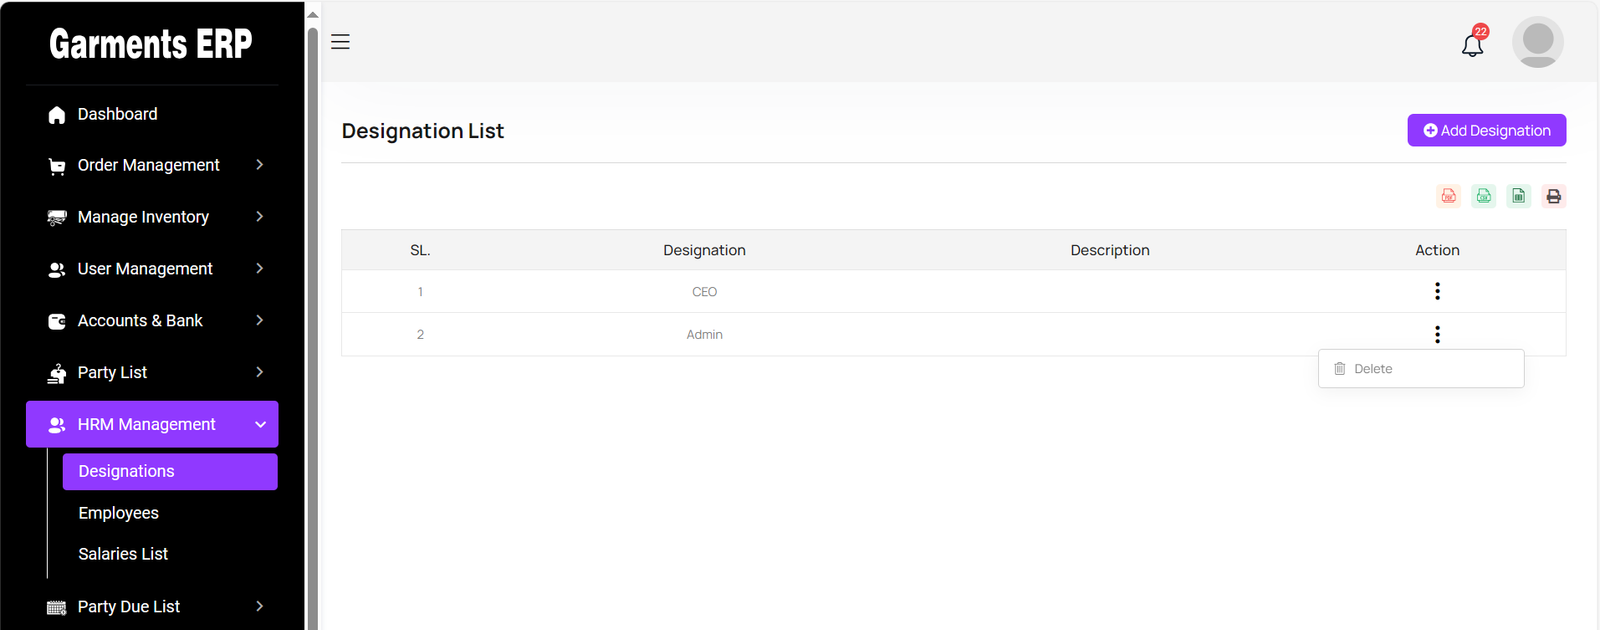Click three-dot action icon for Admin row
Viewport: 1600px width, 630px height.
(1437, 334)
